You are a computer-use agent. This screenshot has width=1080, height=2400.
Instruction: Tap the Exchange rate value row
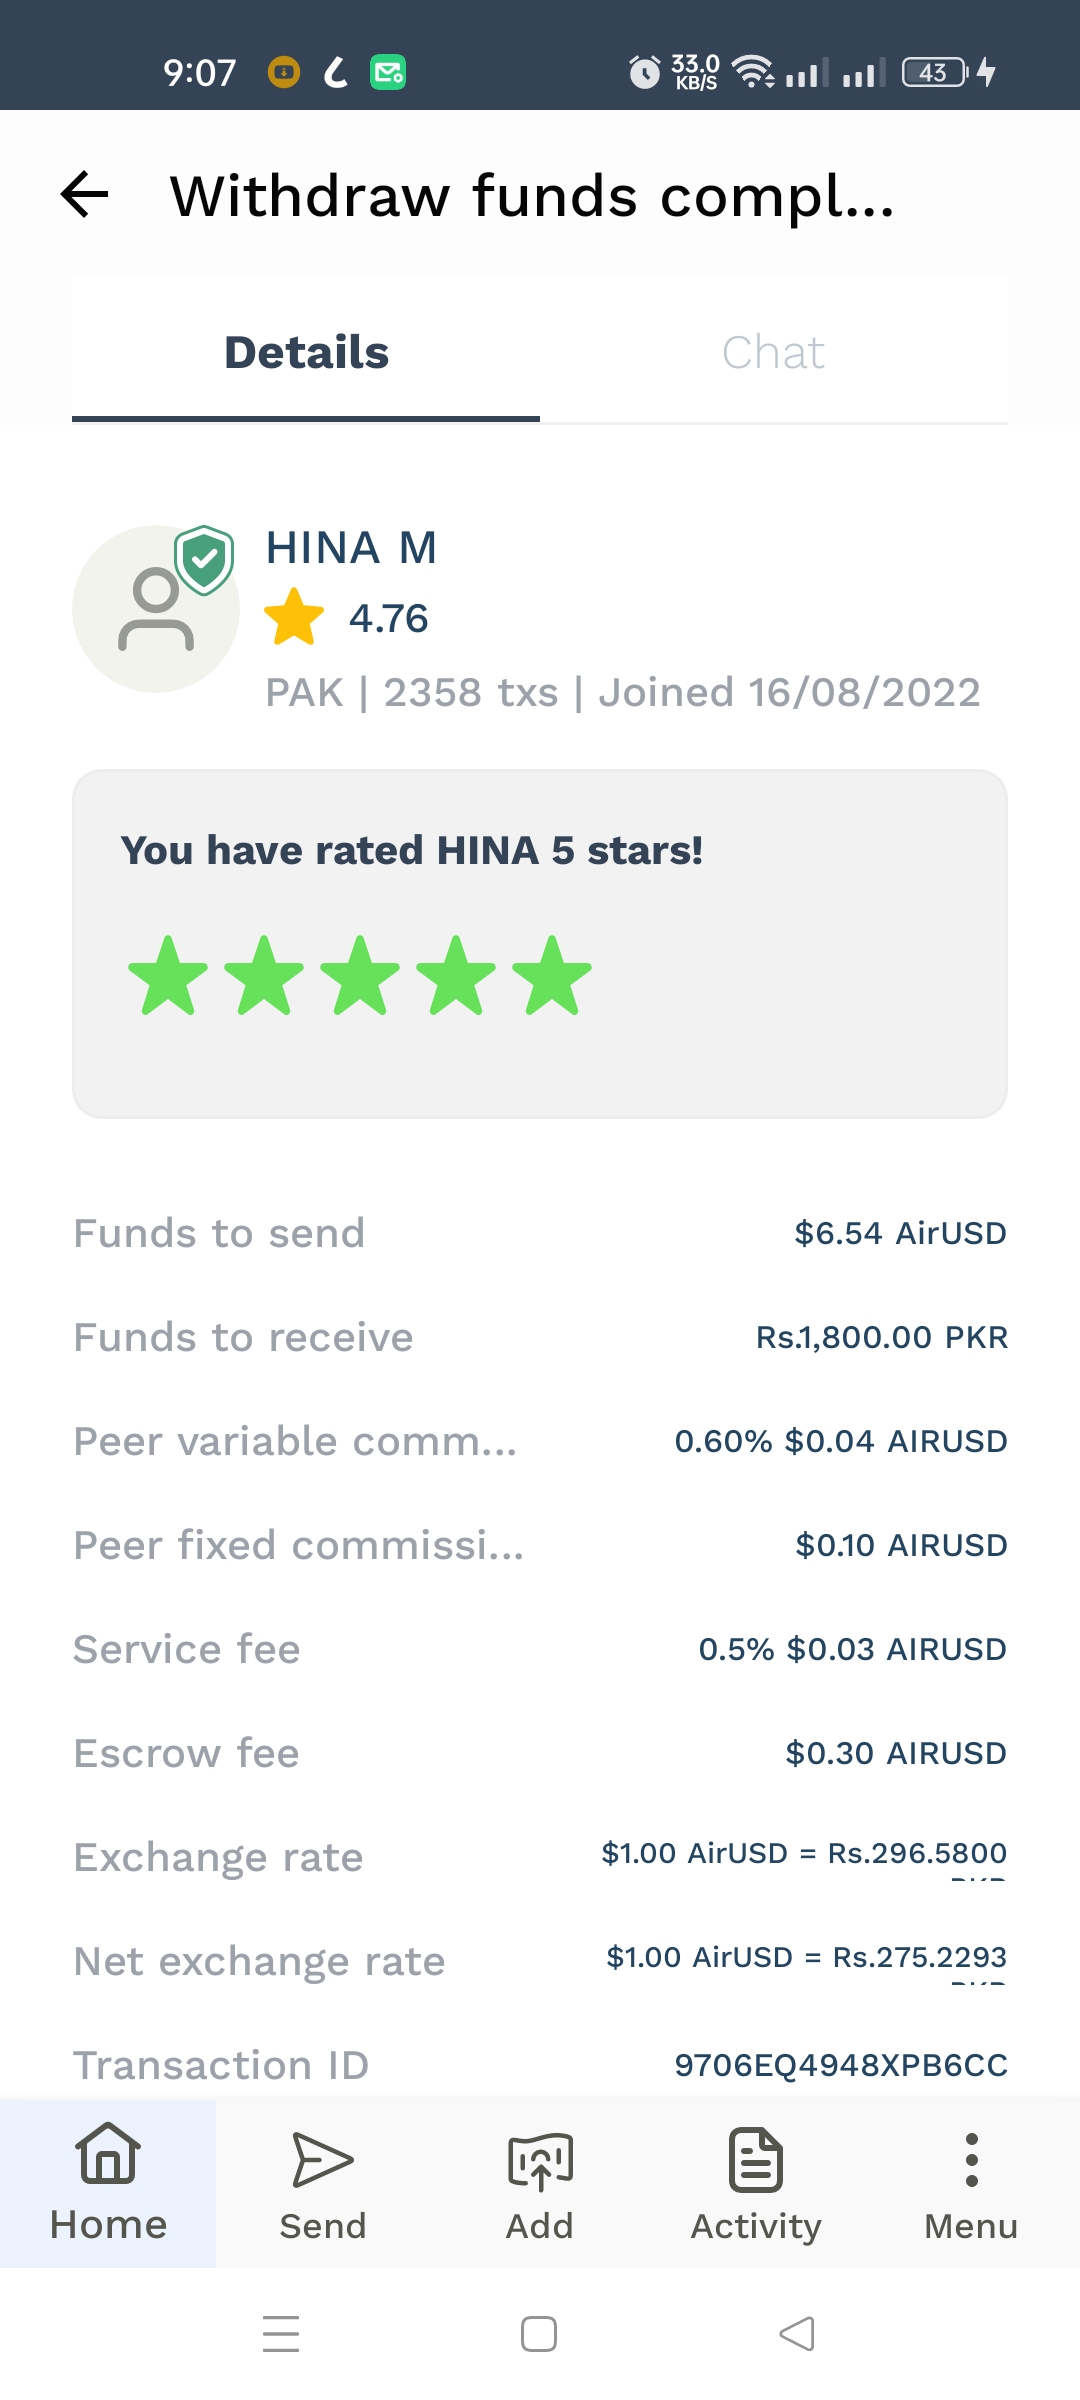(x=804, y=1854)
